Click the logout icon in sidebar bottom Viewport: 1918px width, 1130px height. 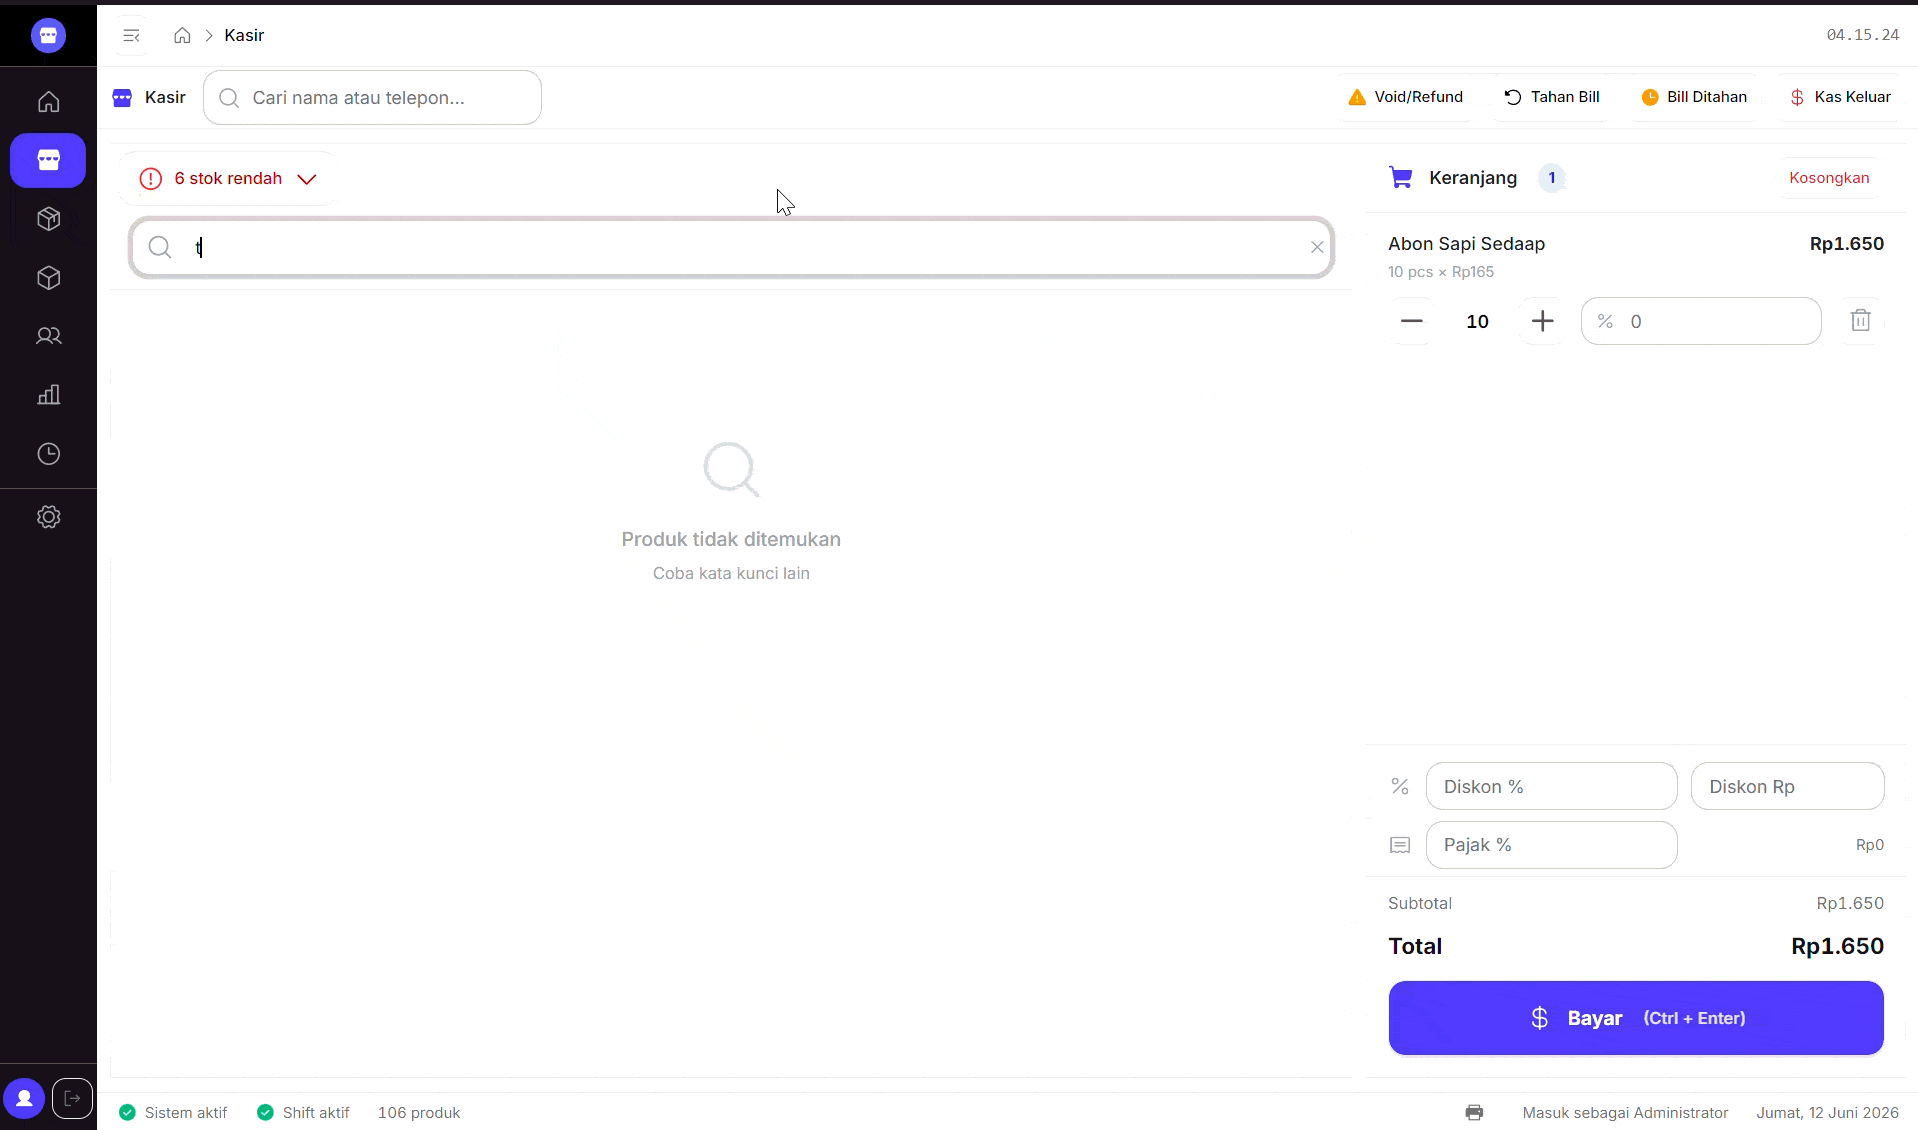click(x=72, y=1098)
